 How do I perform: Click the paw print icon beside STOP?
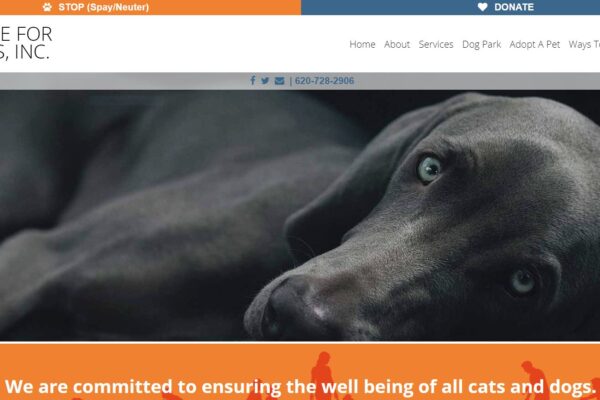(47, 7)
